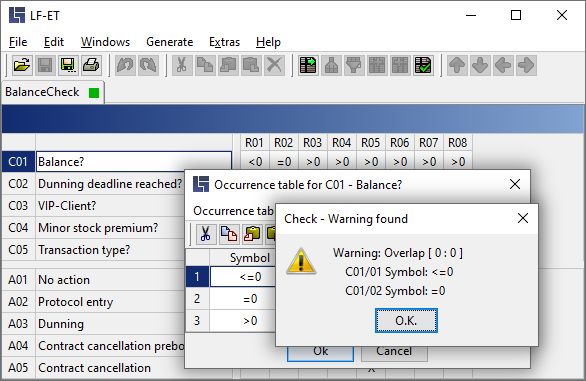Select the =0 symbol cell in row 2

[x=243, y=299]
